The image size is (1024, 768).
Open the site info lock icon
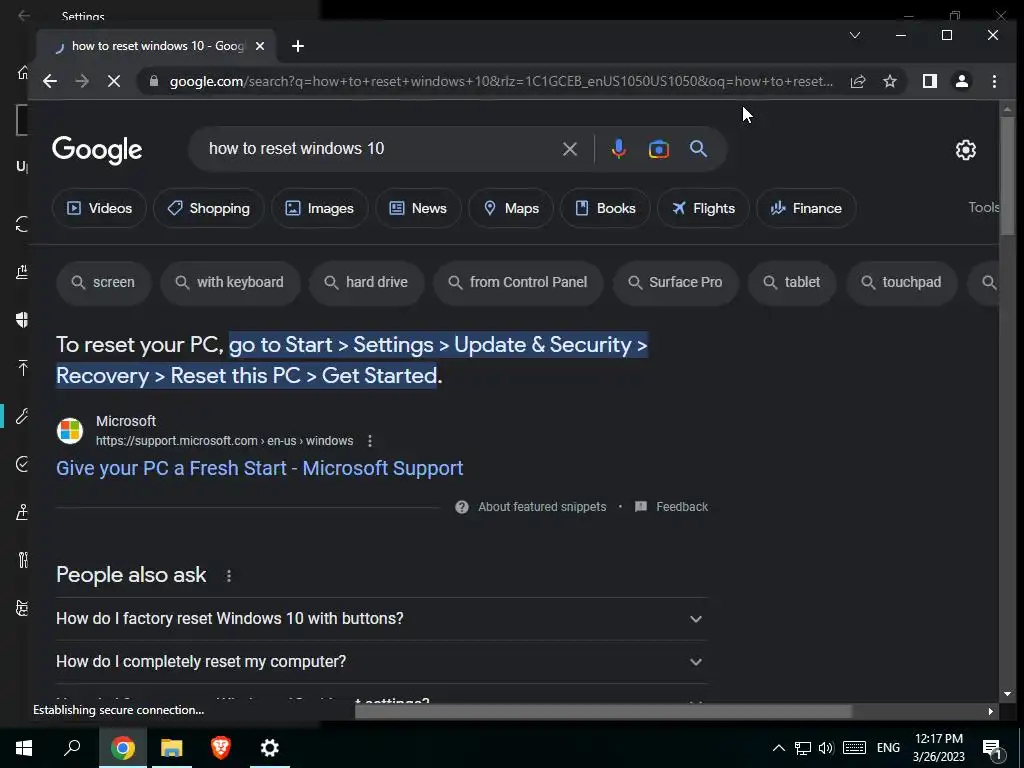[154, 81]
